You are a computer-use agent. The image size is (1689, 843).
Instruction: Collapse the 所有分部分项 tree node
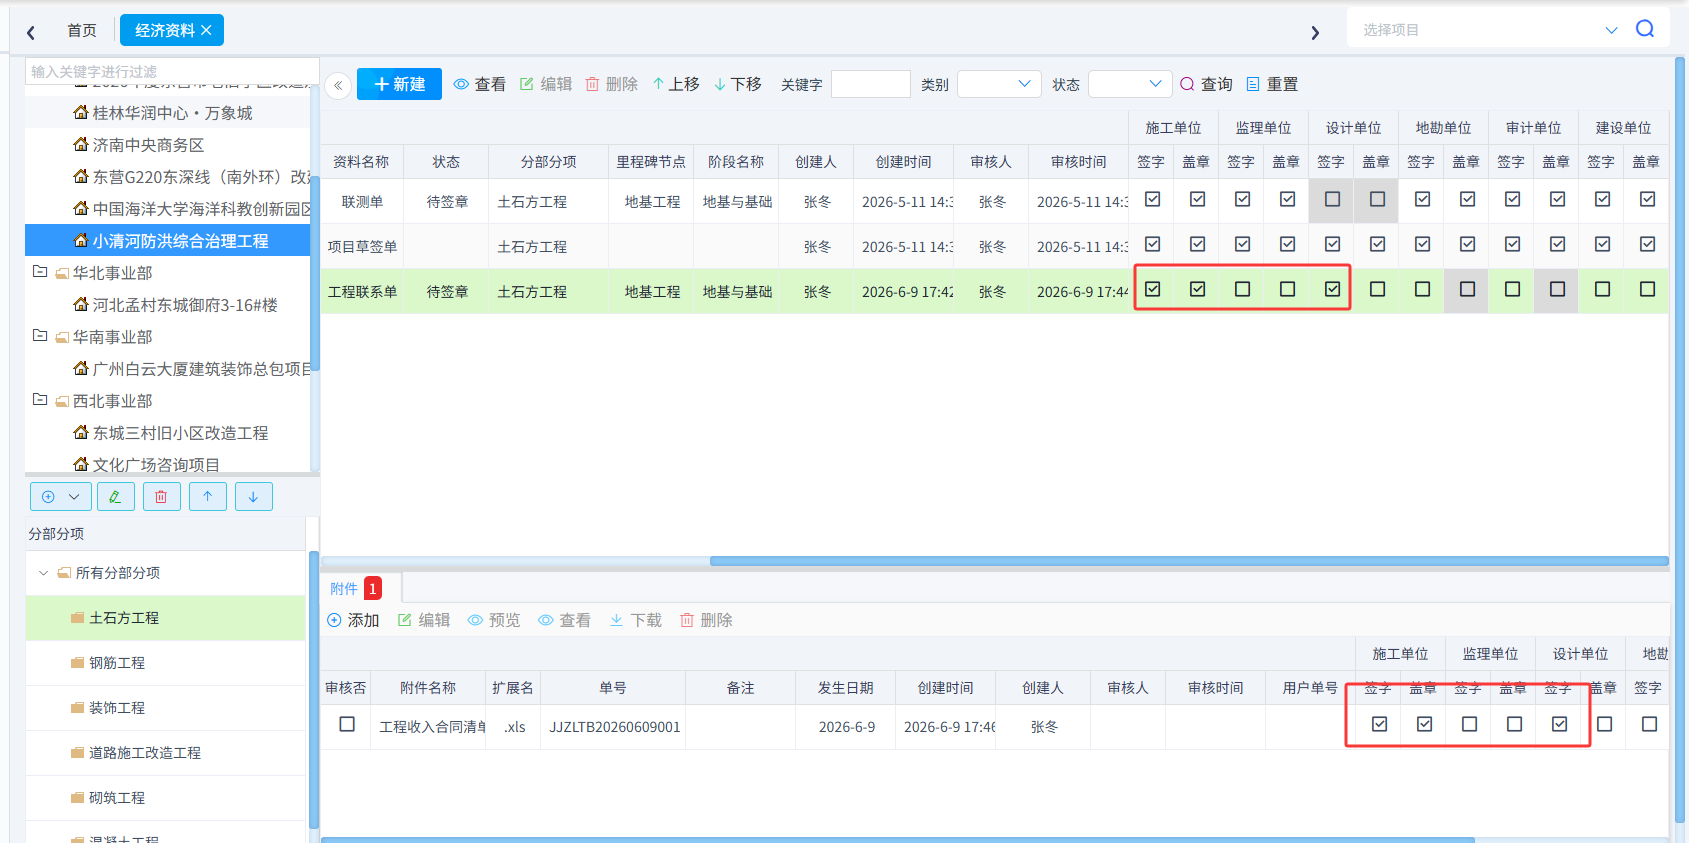click(43, 573)
